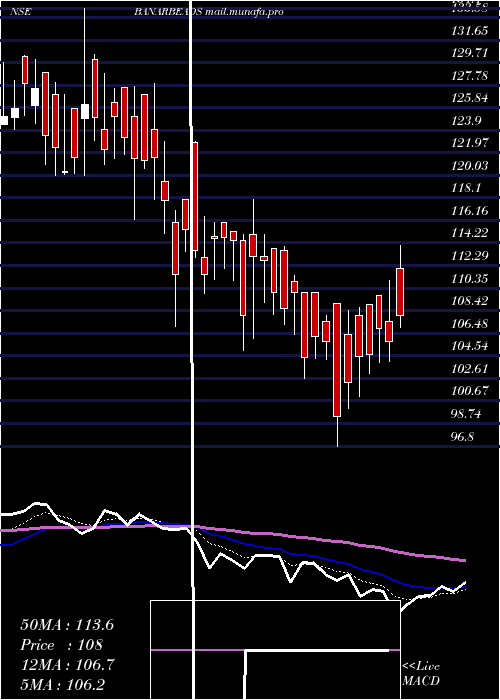
Task: Click the BANARBEADS mail.munafa.pro title text
Action: coord(208,12)
